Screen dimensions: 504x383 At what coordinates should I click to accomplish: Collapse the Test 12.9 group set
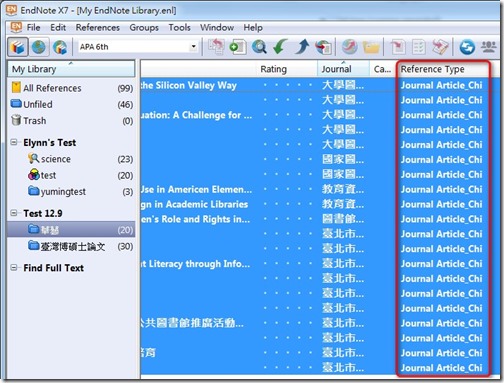click(x=14, y=213)
